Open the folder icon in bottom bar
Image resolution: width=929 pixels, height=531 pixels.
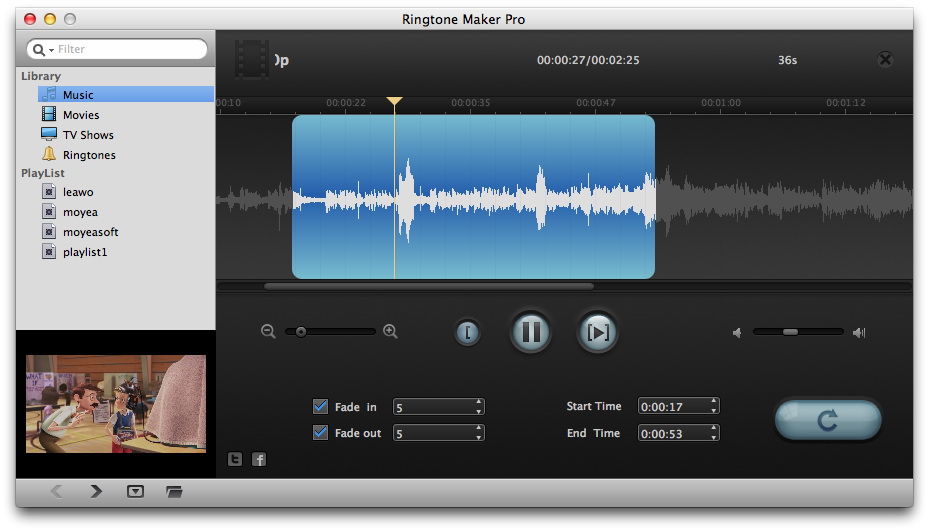(x=174, y=491)
